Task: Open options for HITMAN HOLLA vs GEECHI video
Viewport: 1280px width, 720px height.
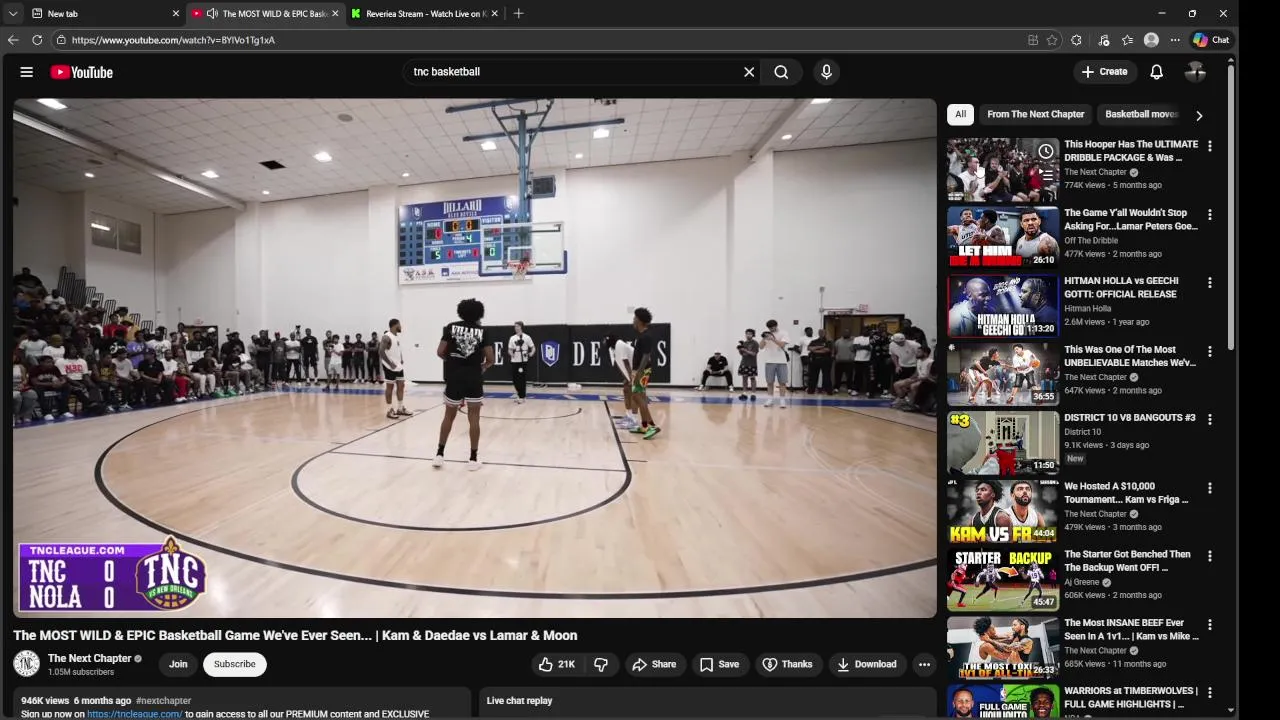Action: 1209,283
